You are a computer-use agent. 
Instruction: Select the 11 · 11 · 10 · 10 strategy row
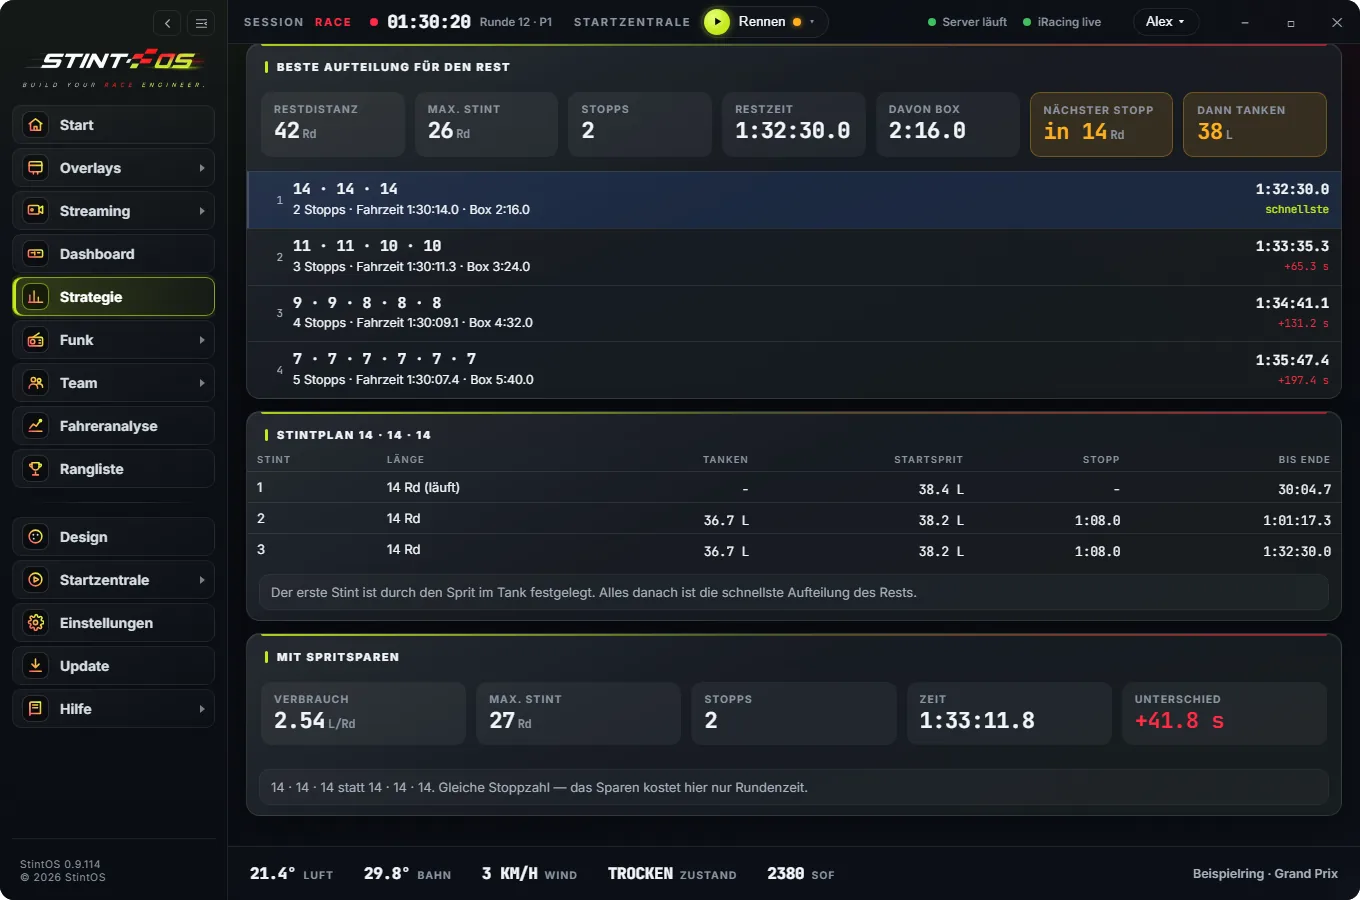pos(794,257)
